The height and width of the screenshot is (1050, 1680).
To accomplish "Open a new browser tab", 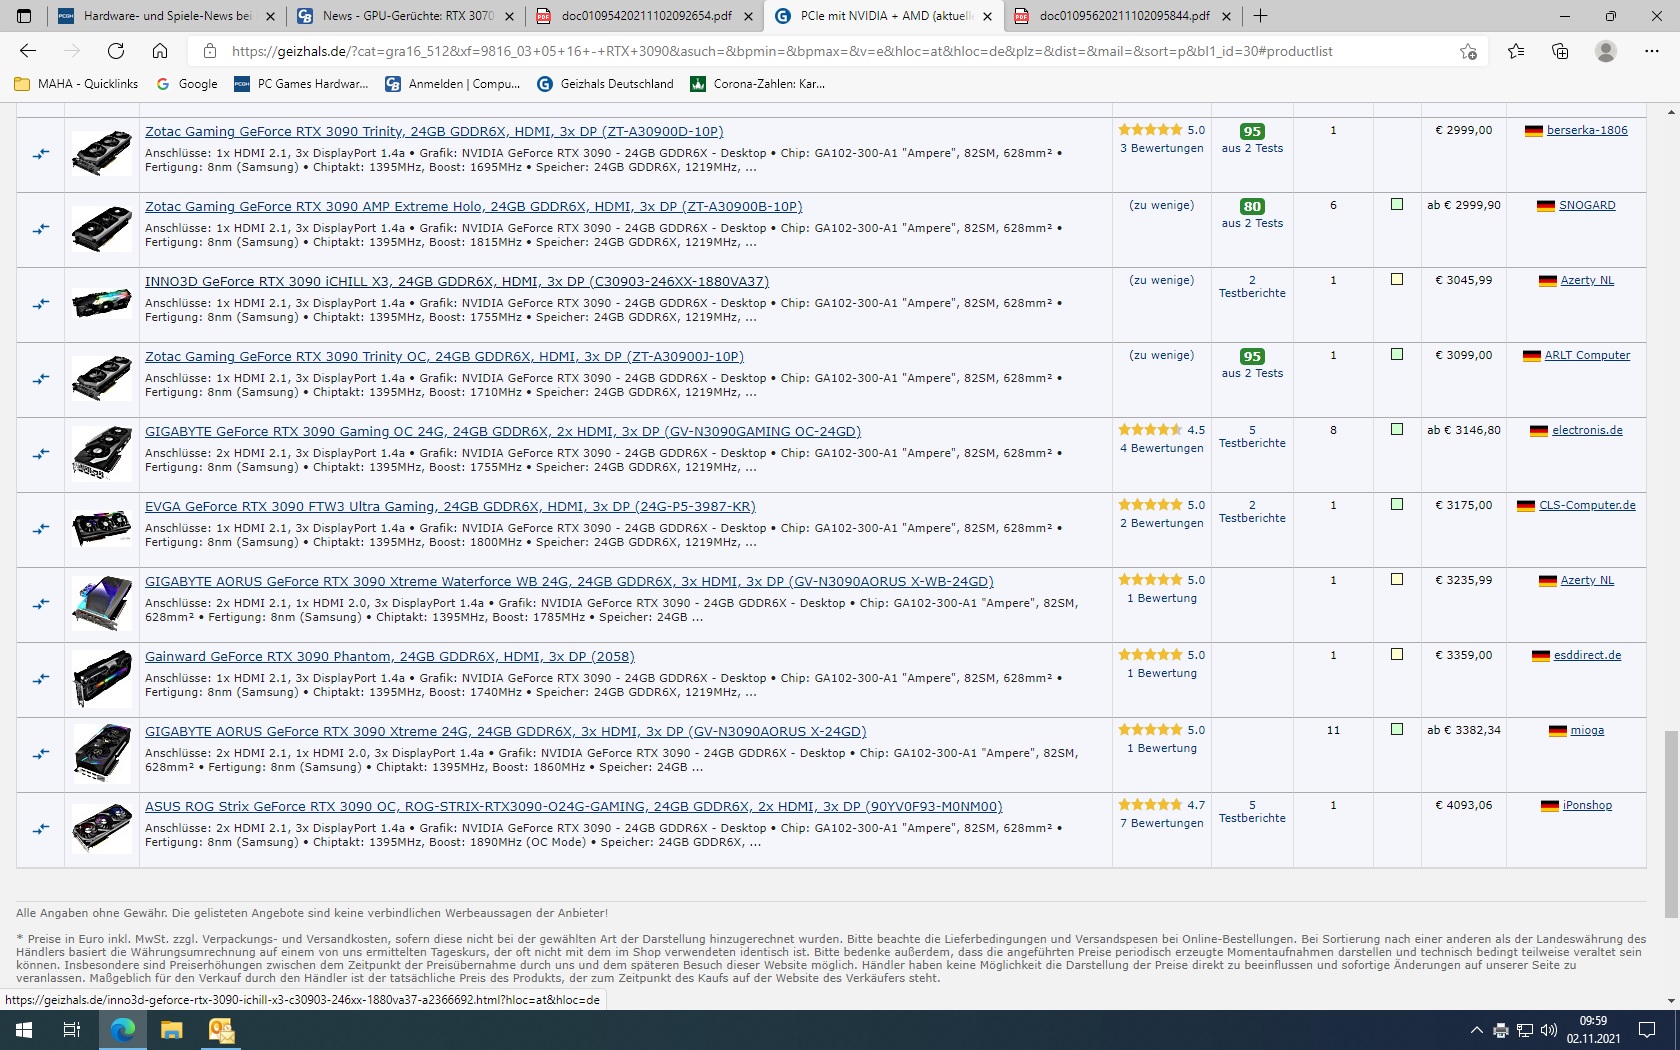I will click(x=1261, y=16).
